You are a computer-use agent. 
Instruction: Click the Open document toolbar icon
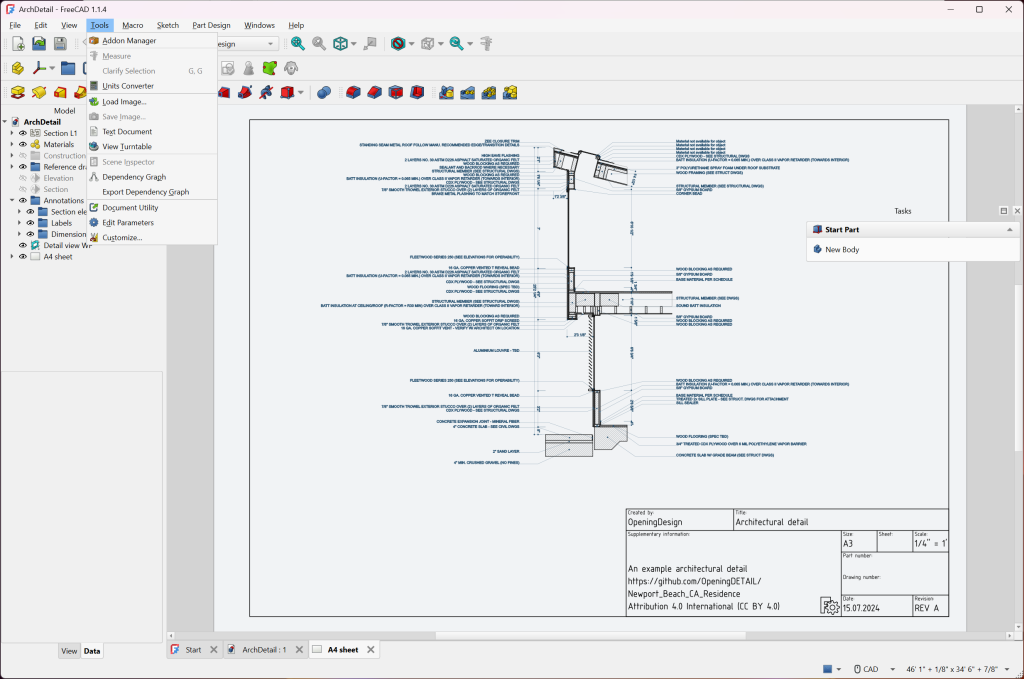click(39, 44)
